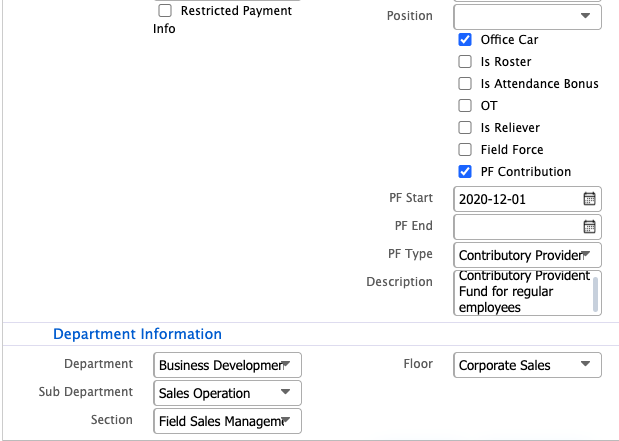Disable the PF Contribution checkbox

[465, 172]
